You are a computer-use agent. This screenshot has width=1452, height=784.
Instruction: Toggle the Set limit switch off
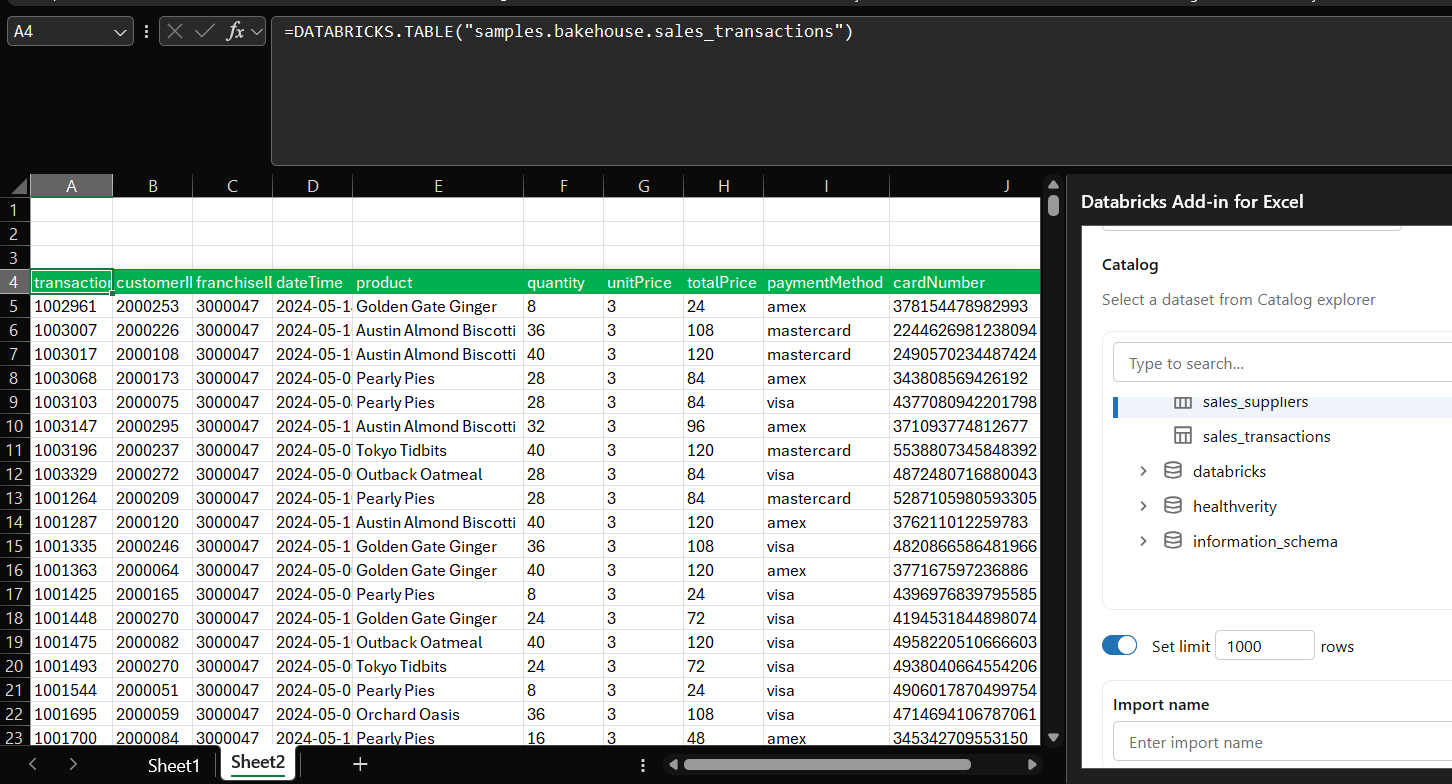click(1120, 646)
